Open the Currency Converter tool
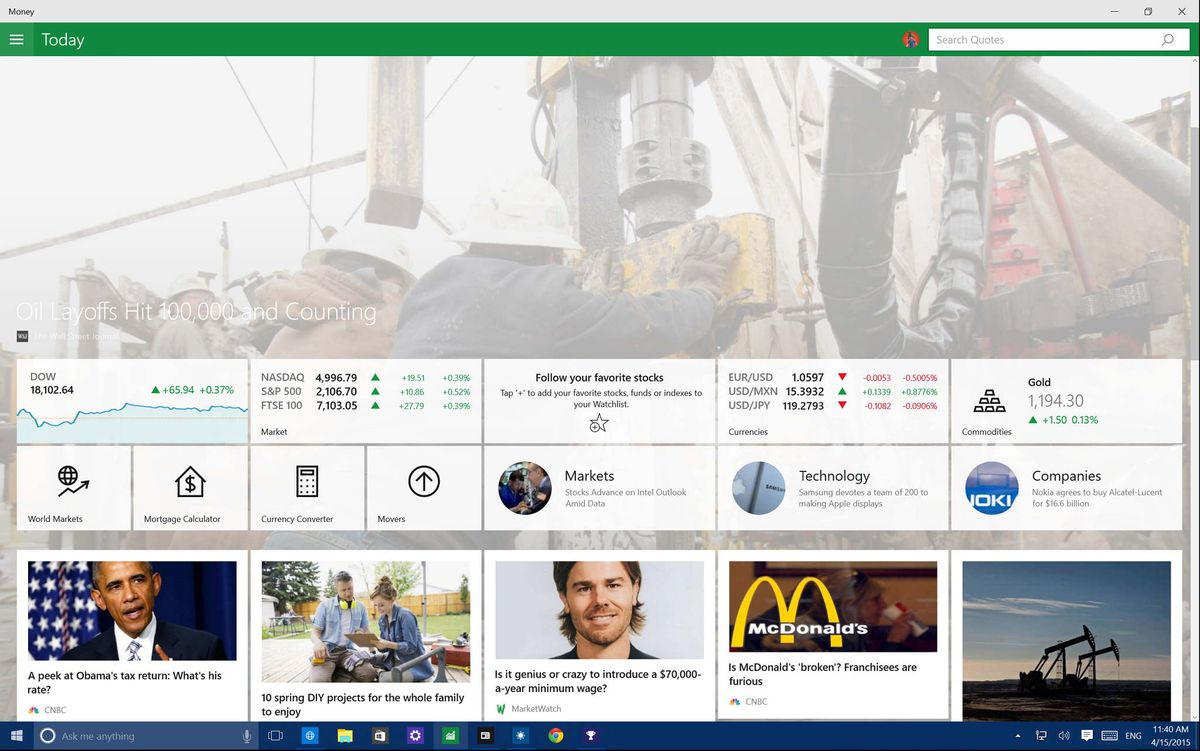This screenshot has height=751, width=1200. tap(305, 478)
